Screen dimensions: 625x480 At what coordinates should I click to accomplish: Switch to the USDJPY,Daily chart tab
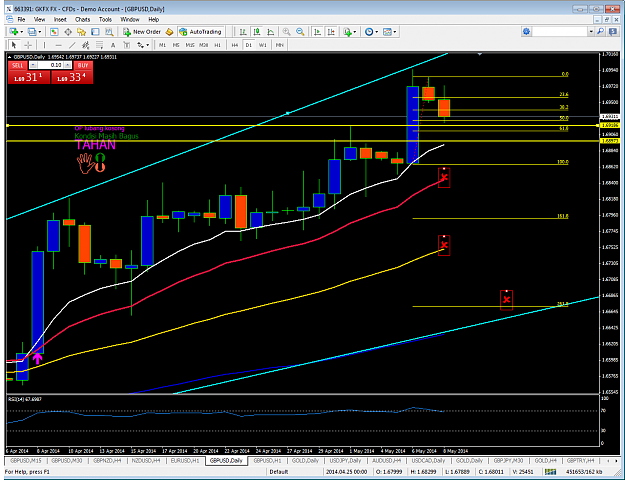click(x=345, y=460)
